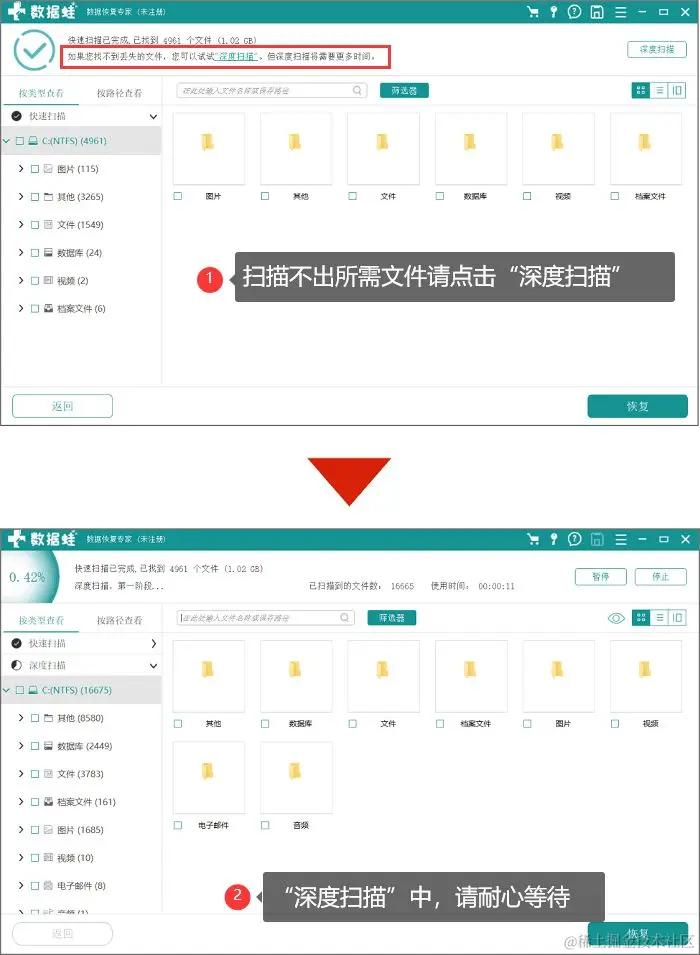
Task: Expand the 档案文件 (161) tree node
Action: pyautogui.click(x=21, y=802)
